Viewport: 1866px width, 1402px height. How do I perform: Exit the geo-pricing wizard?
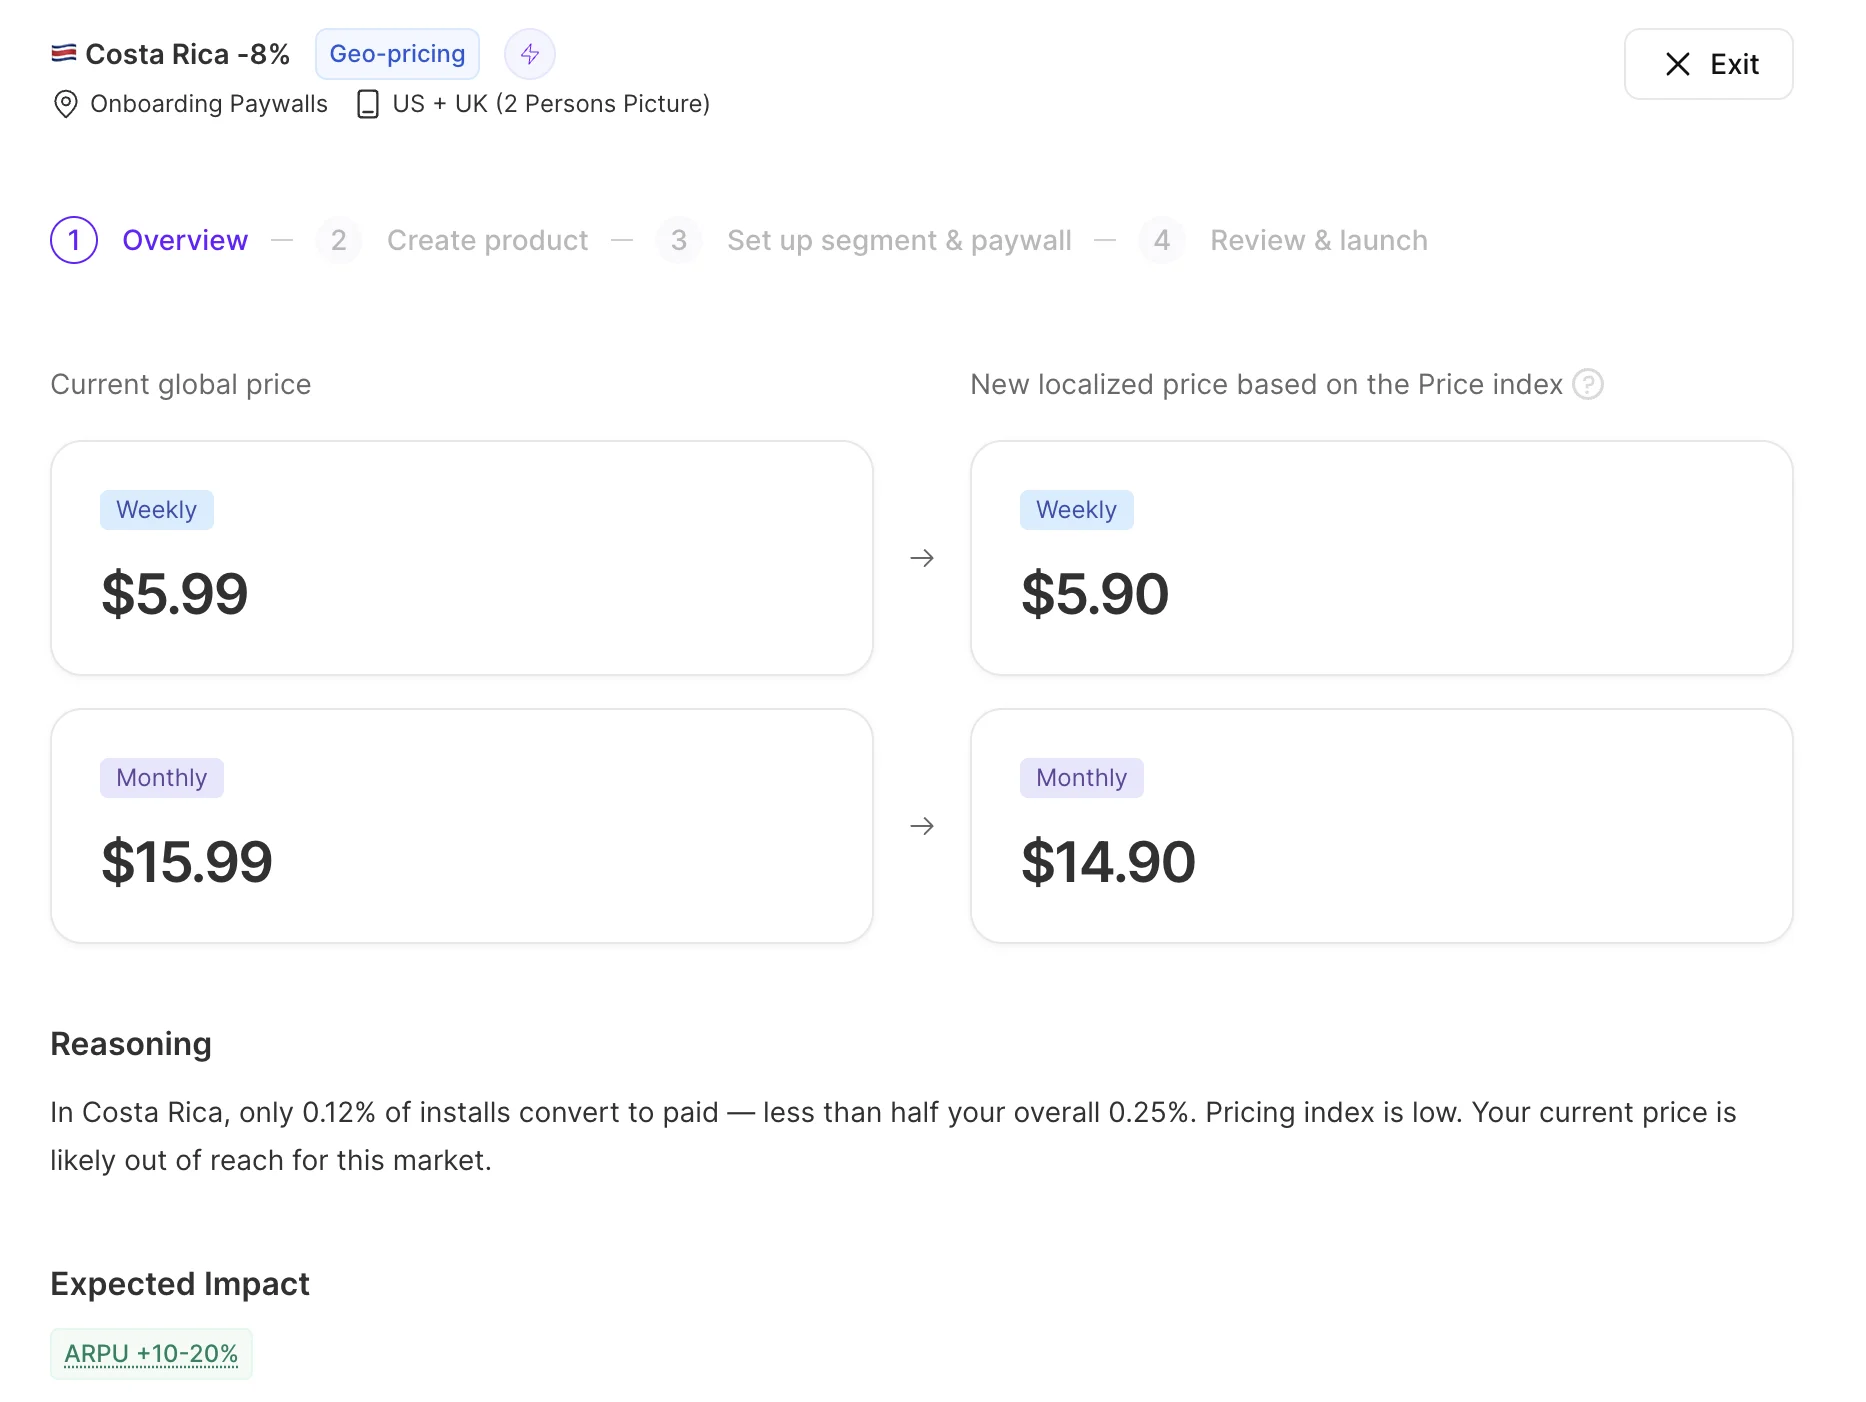(1708, 64)
